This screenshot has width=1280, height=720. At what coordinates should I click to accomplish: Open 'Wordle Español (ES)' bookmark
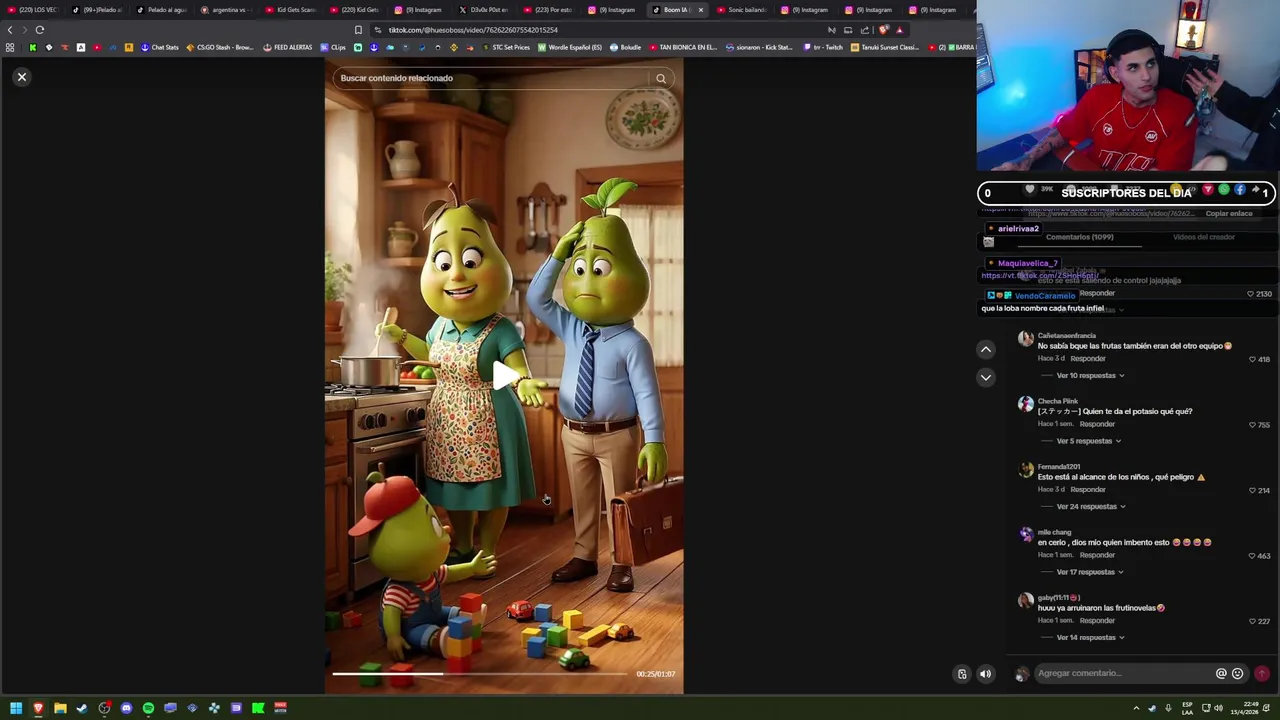click(570, 47)
